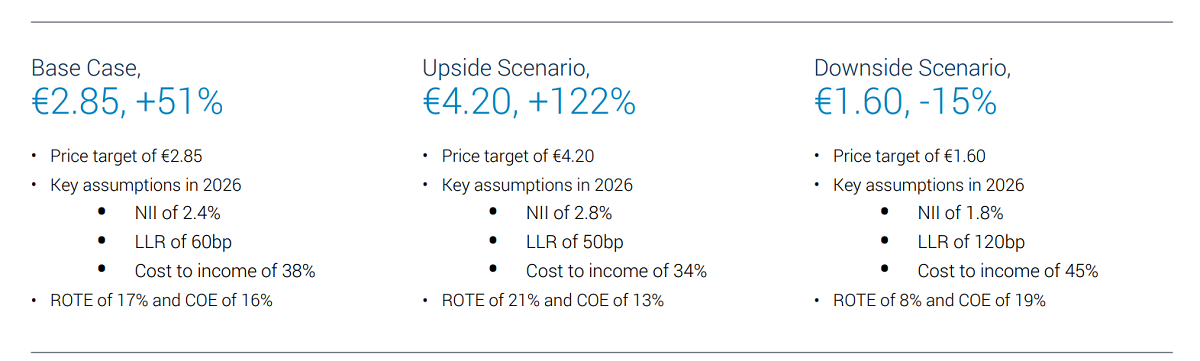
Task: Click the Price target of €2.85 bullet
Action: pyautogui.click(x=127, y=156)
